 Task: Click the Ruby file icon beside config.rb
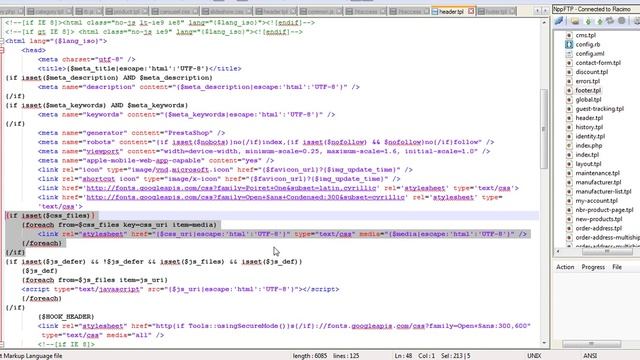[x=569, y=44]
